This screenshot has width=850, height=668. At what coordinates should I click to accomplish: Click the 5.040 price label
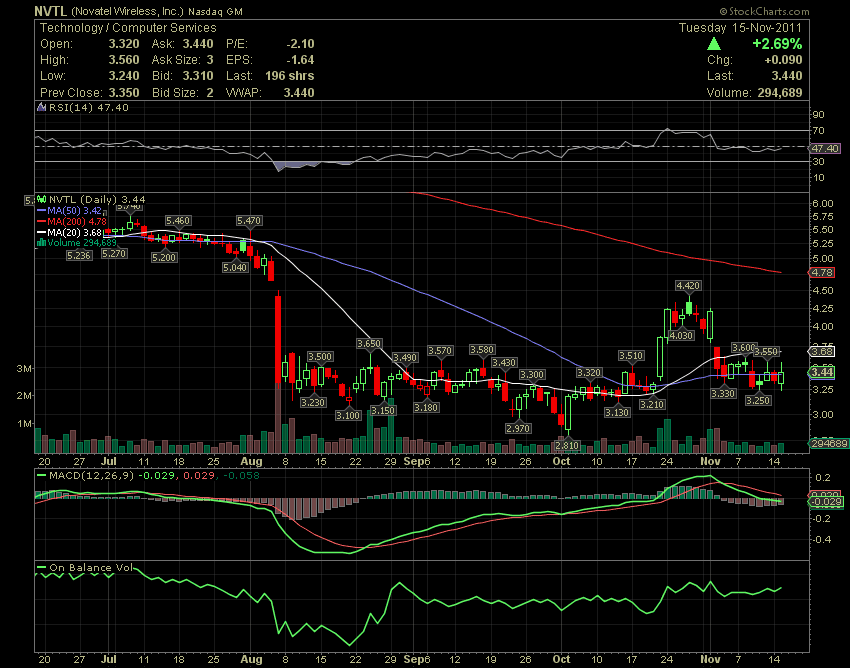pos(235,267)
